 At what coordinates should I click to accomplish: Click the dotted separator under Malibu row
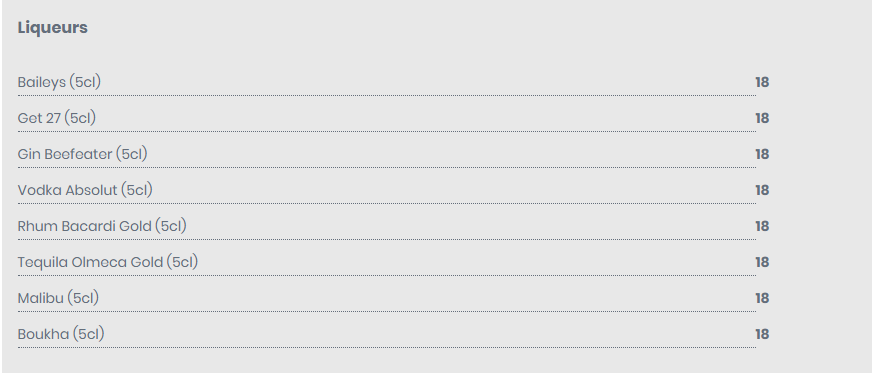pos(387,312)
